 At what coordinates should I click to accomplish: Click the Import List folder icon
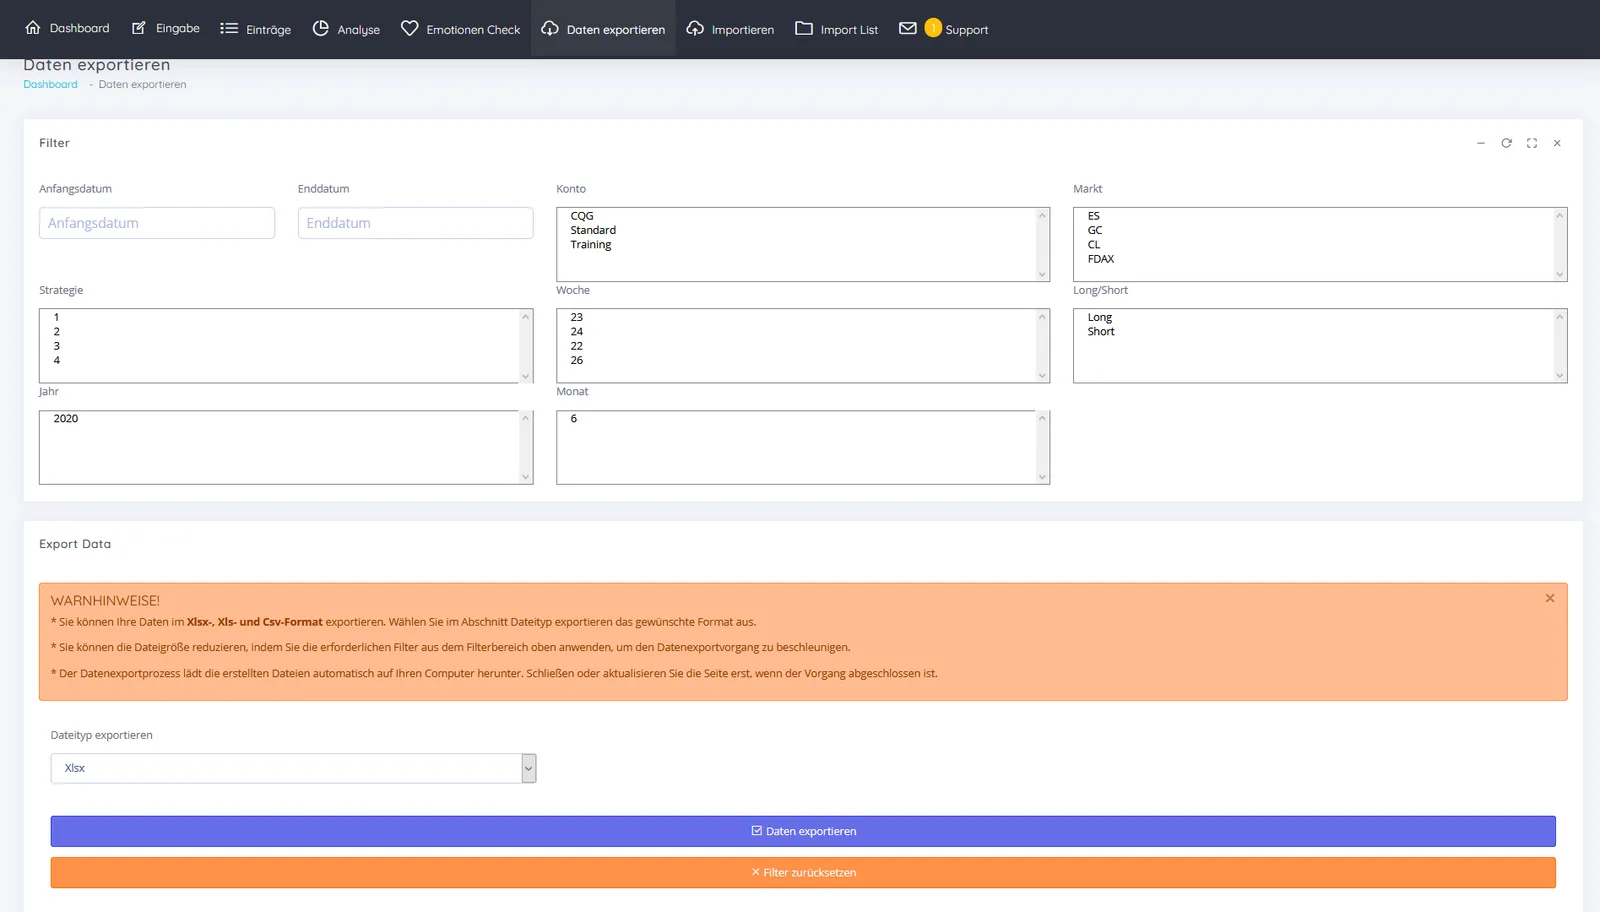(x=804, y=28)
